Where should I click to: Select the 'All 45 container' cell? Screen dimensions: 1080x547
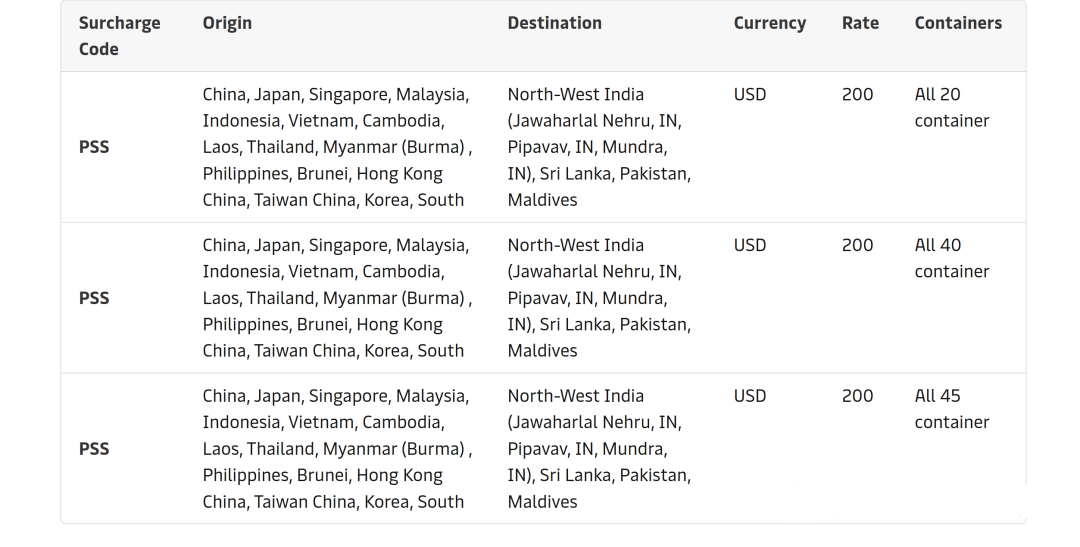pyautogui.click(x=951, y=409)
